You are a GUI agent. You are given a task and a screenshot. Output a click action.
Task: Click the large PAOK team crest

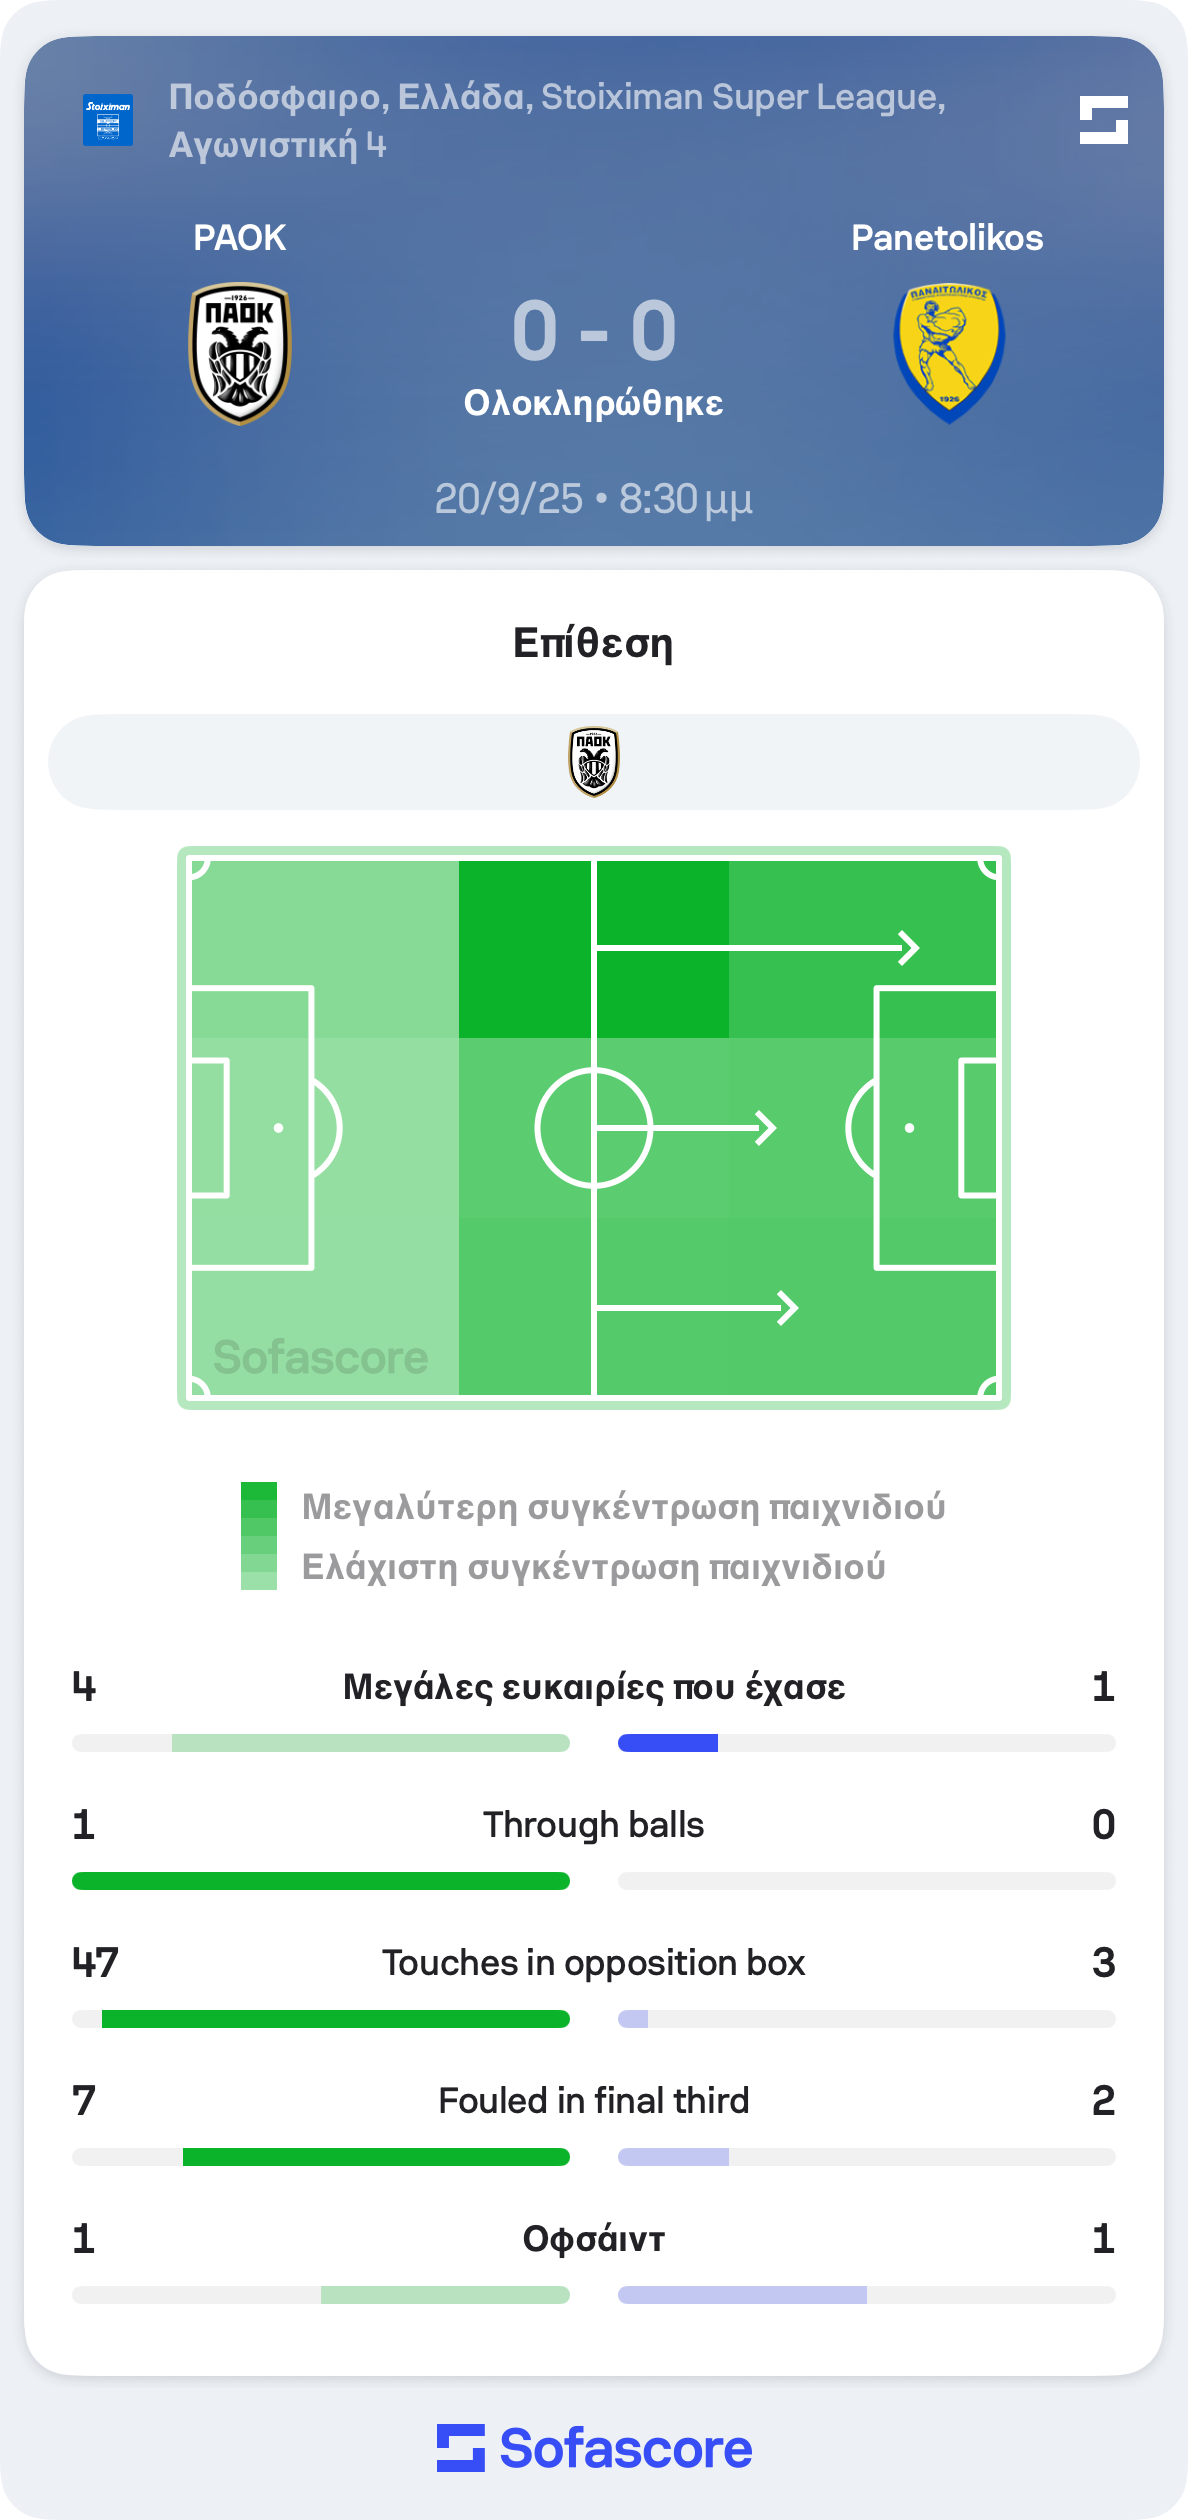(x=240, y=353)
